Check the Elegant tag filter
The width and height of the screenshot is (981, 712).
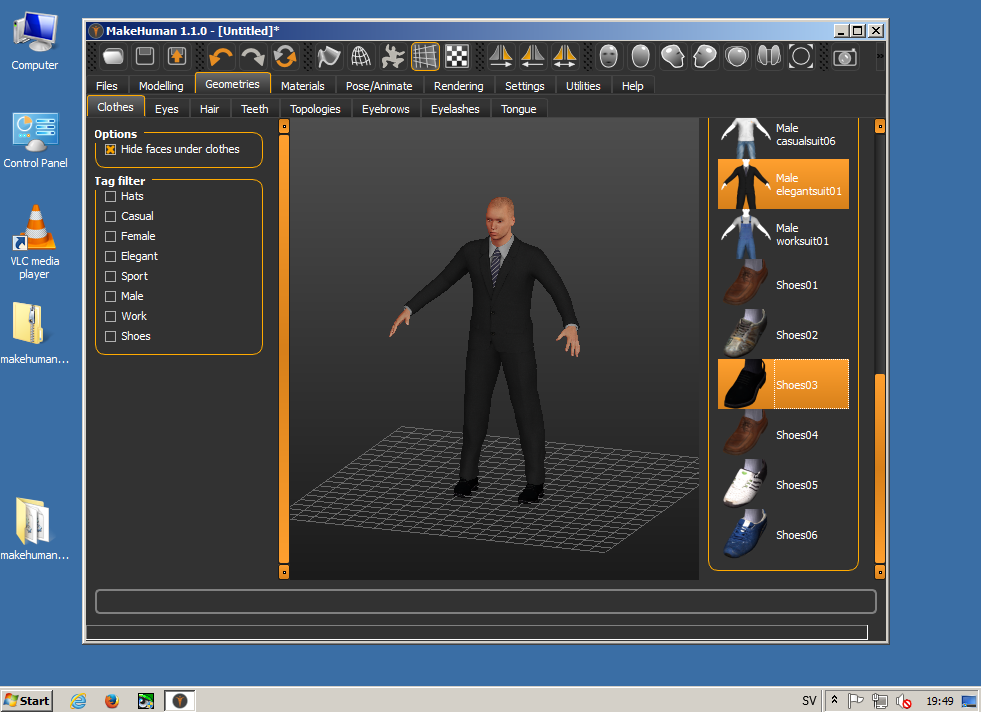pos(111,256)
